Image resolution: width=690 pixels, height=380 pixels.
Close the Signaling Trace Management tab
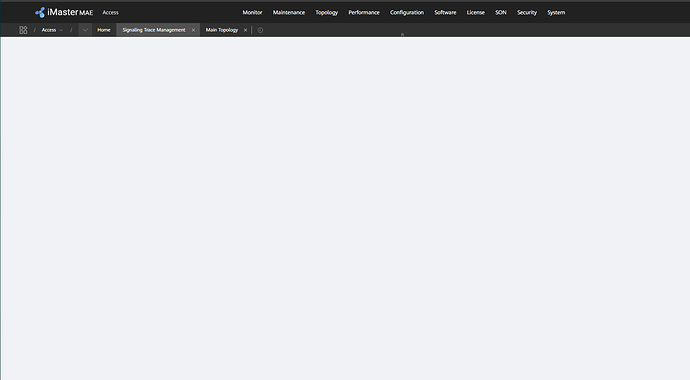(193, 30)
